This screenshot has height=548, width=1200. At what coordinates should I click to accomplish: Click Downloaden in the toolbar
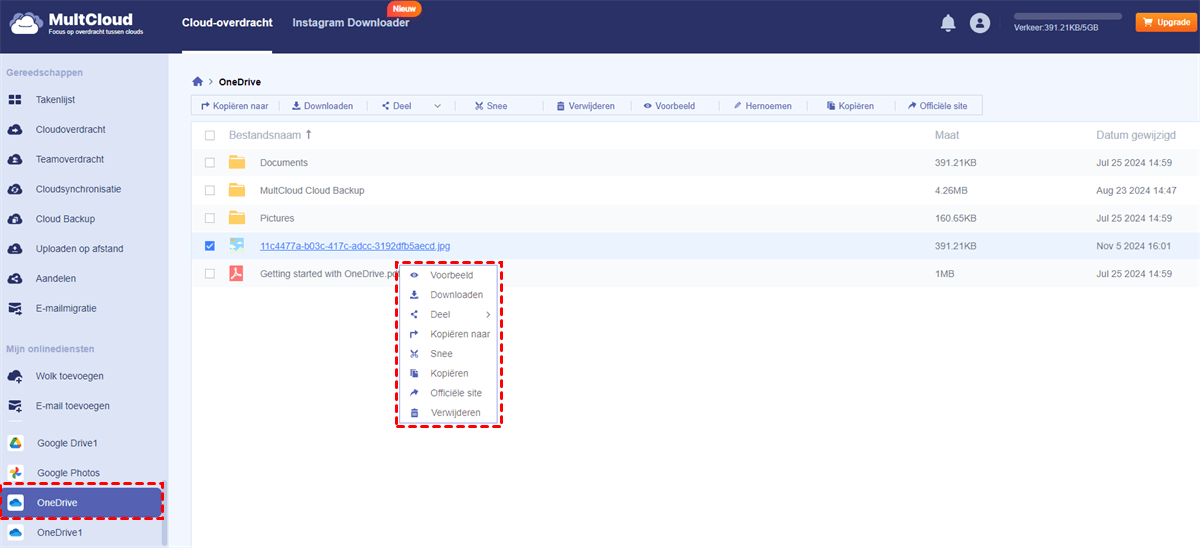coord(322,106)
